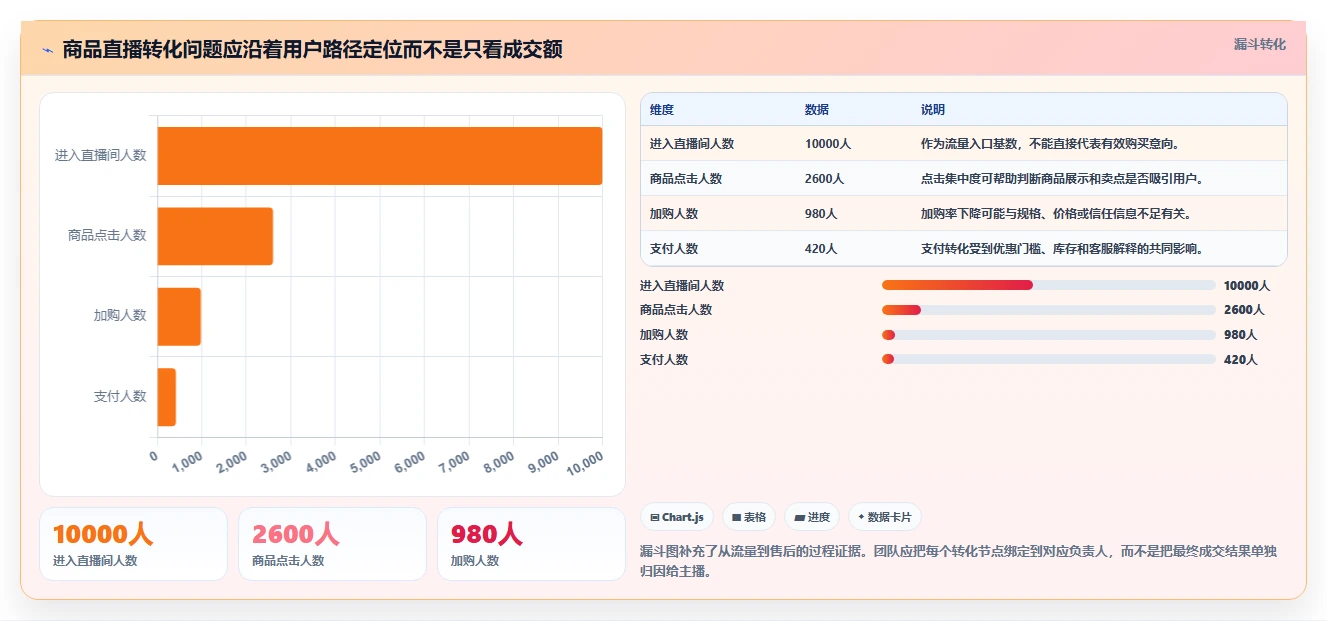1327x621 pixels.
Task: Select the Chart.js chip
Action: click(677, 517)
